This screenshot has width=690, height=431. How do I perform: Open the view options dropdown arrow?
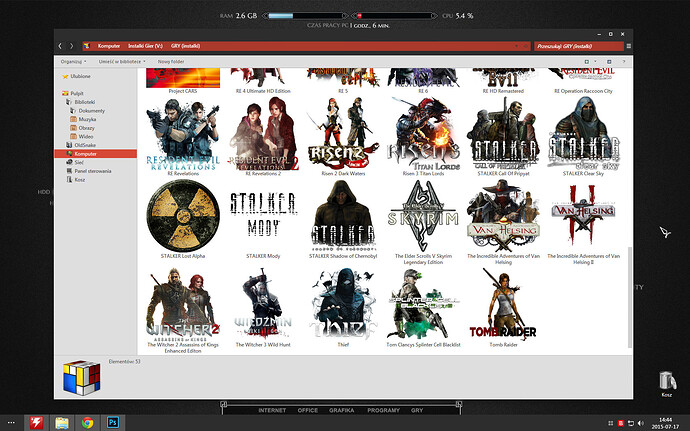pyautogui.click(x=595, y=62)
